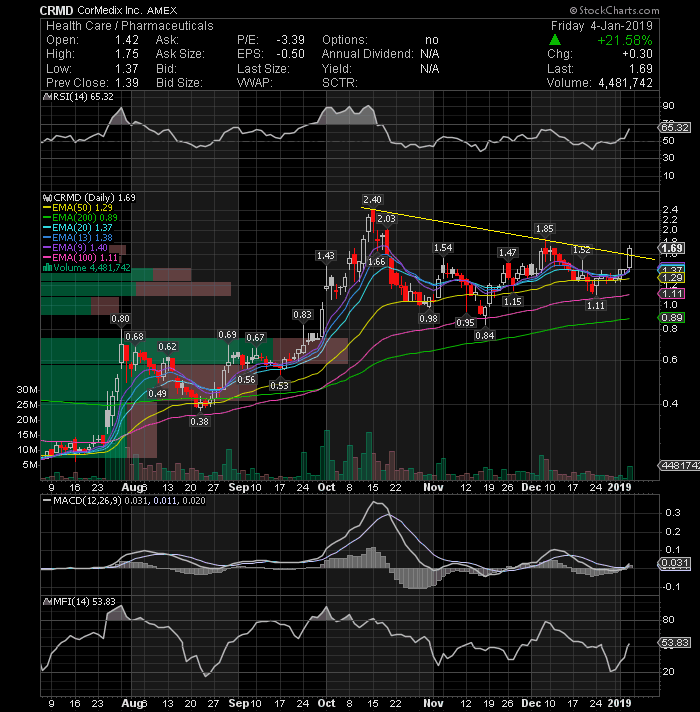Click the 30M volume scale label
The height and width of the screenshot is (712, 700).
[x=27, y=390]
